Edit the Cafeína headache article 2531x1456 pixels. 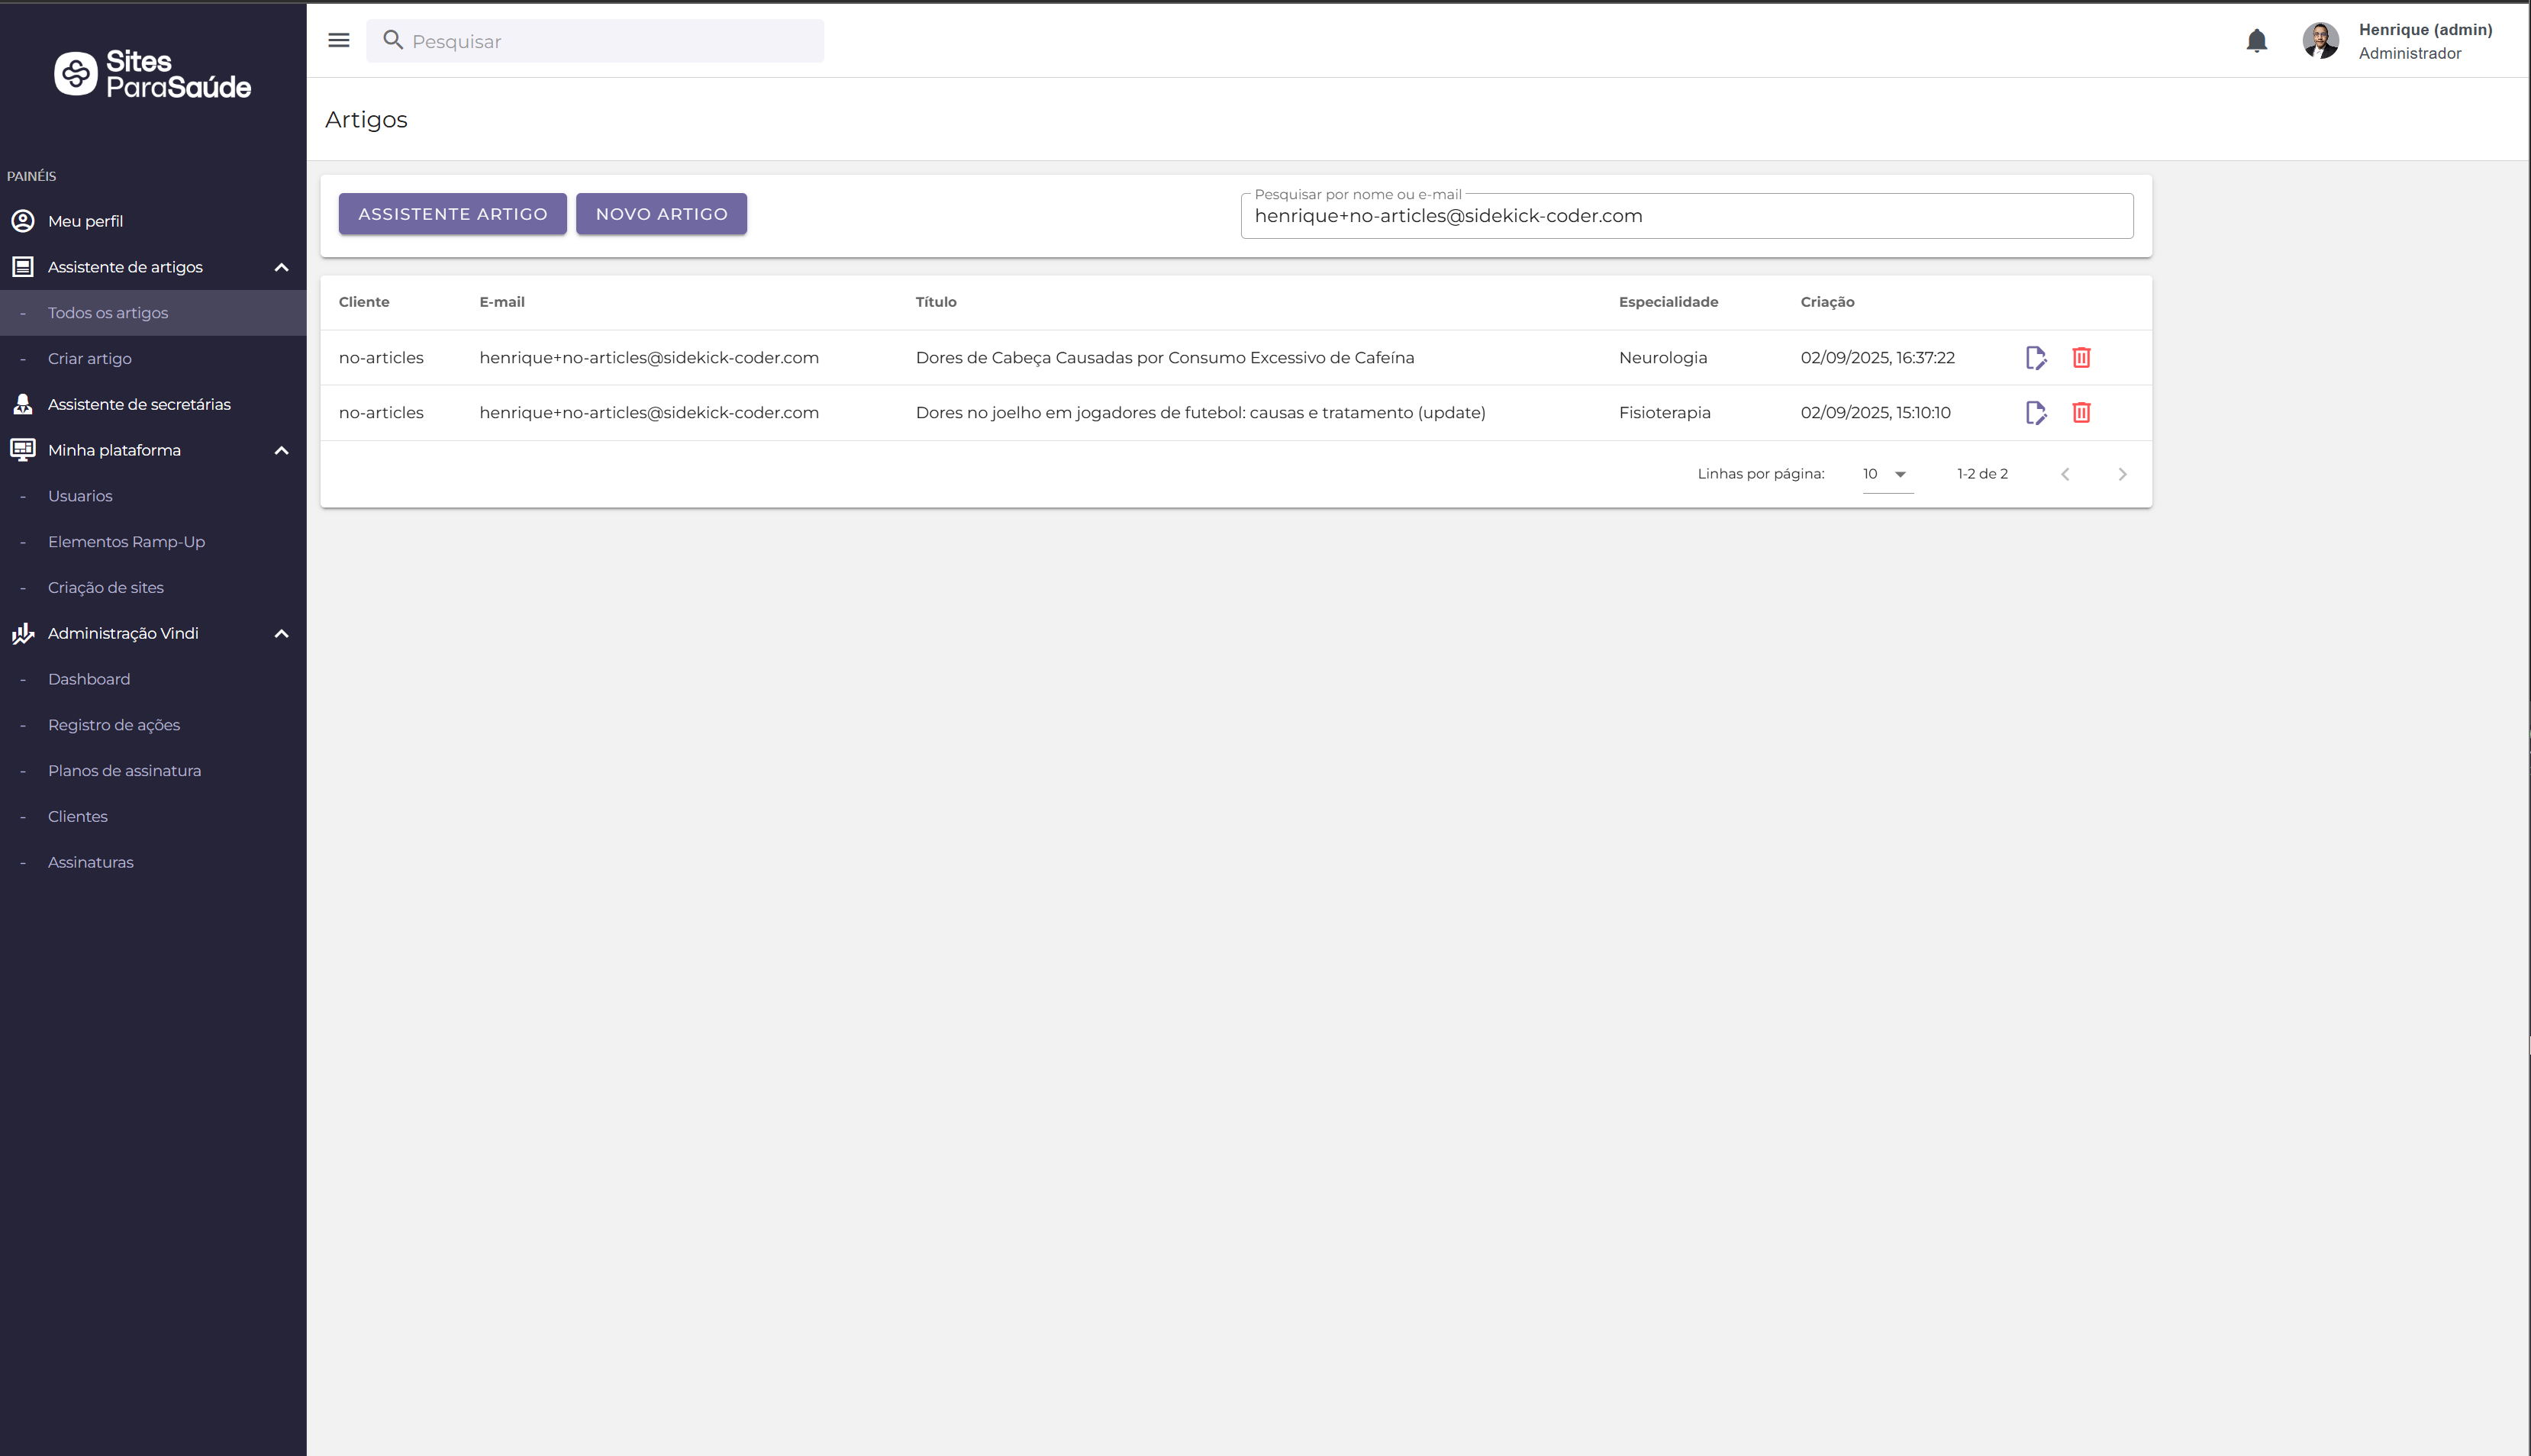tap(2035, 358)
